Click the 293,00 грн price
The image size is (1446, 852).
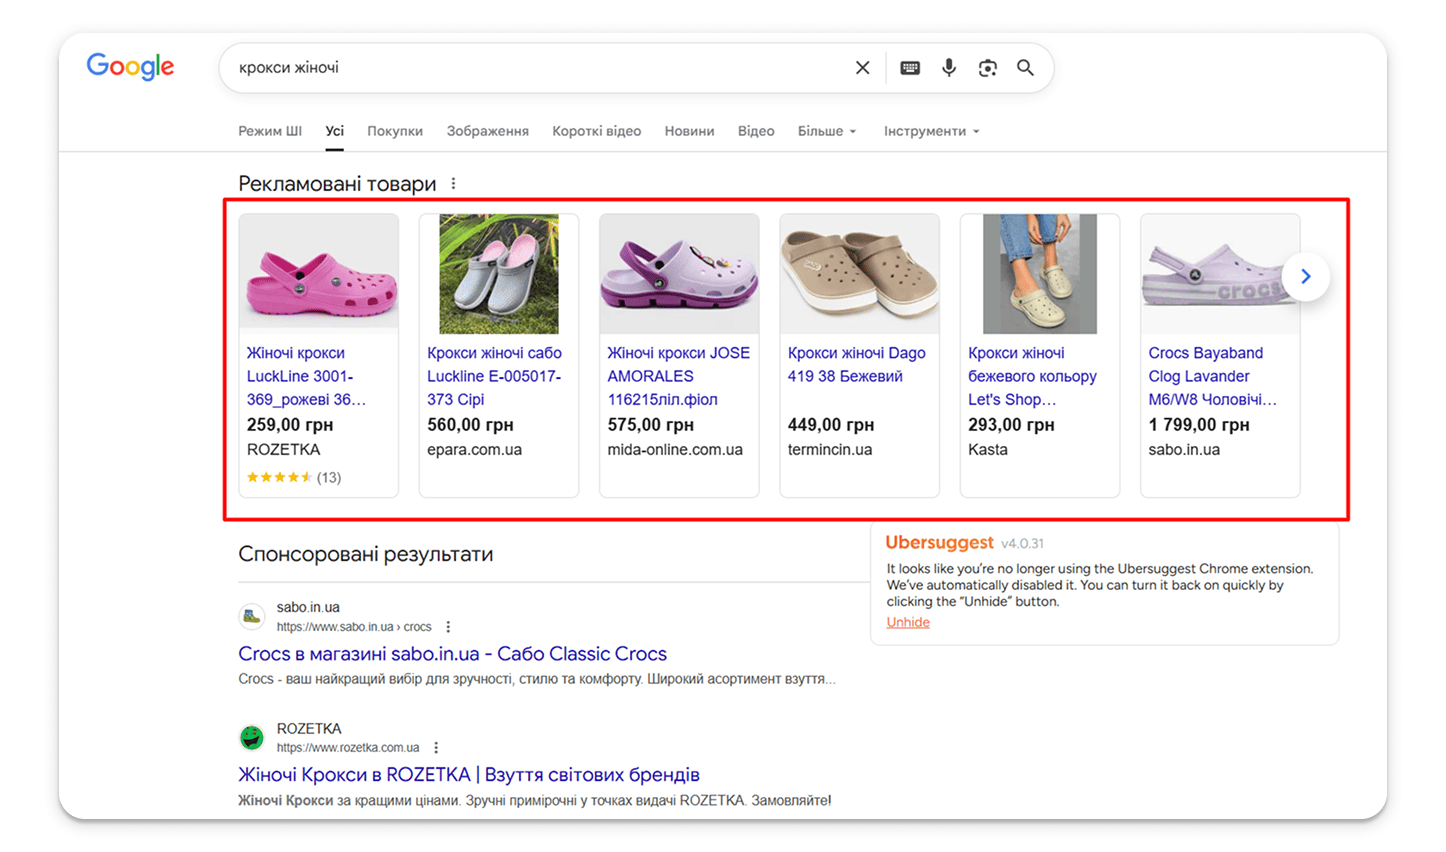(1012, 425)
